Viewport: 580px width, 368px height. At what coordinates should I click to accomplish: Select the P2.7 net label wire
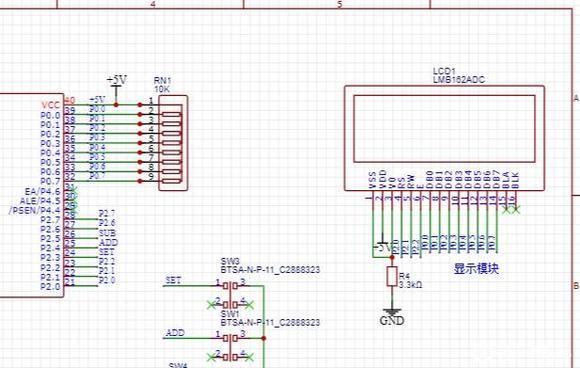point(107,214)
